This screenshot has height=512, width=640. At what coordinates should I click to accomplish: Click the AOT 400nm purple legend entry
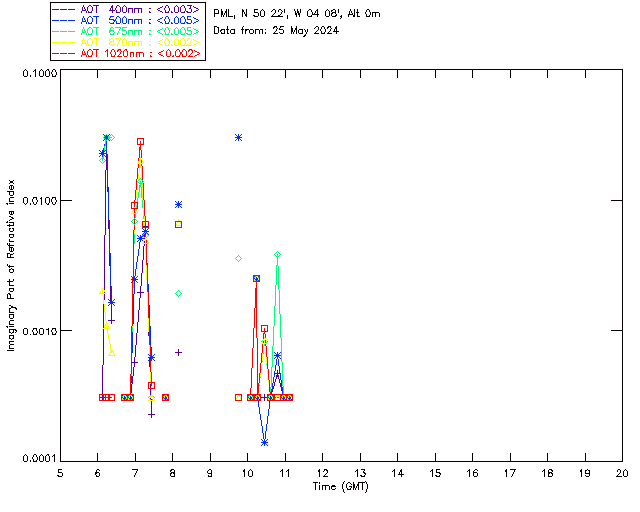pos(127,9)
